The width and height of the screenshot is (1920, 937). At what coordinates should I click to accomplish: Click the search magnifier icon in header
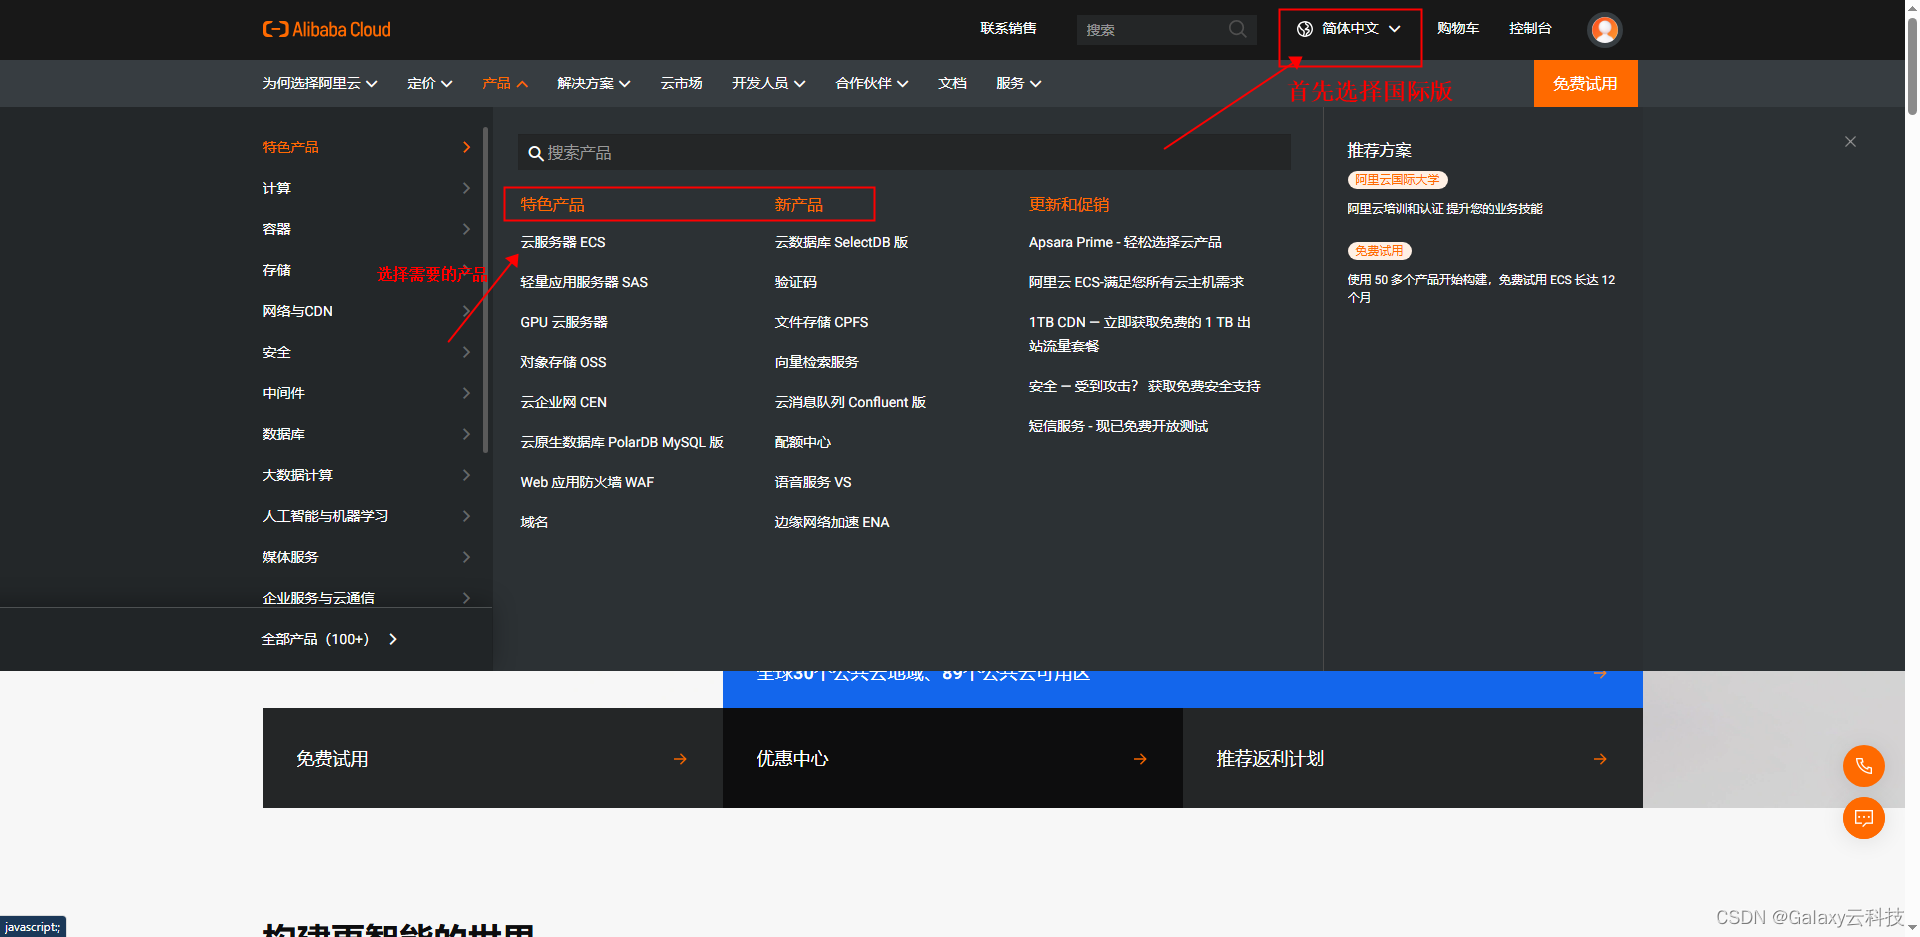click(x=1237, y=29)
